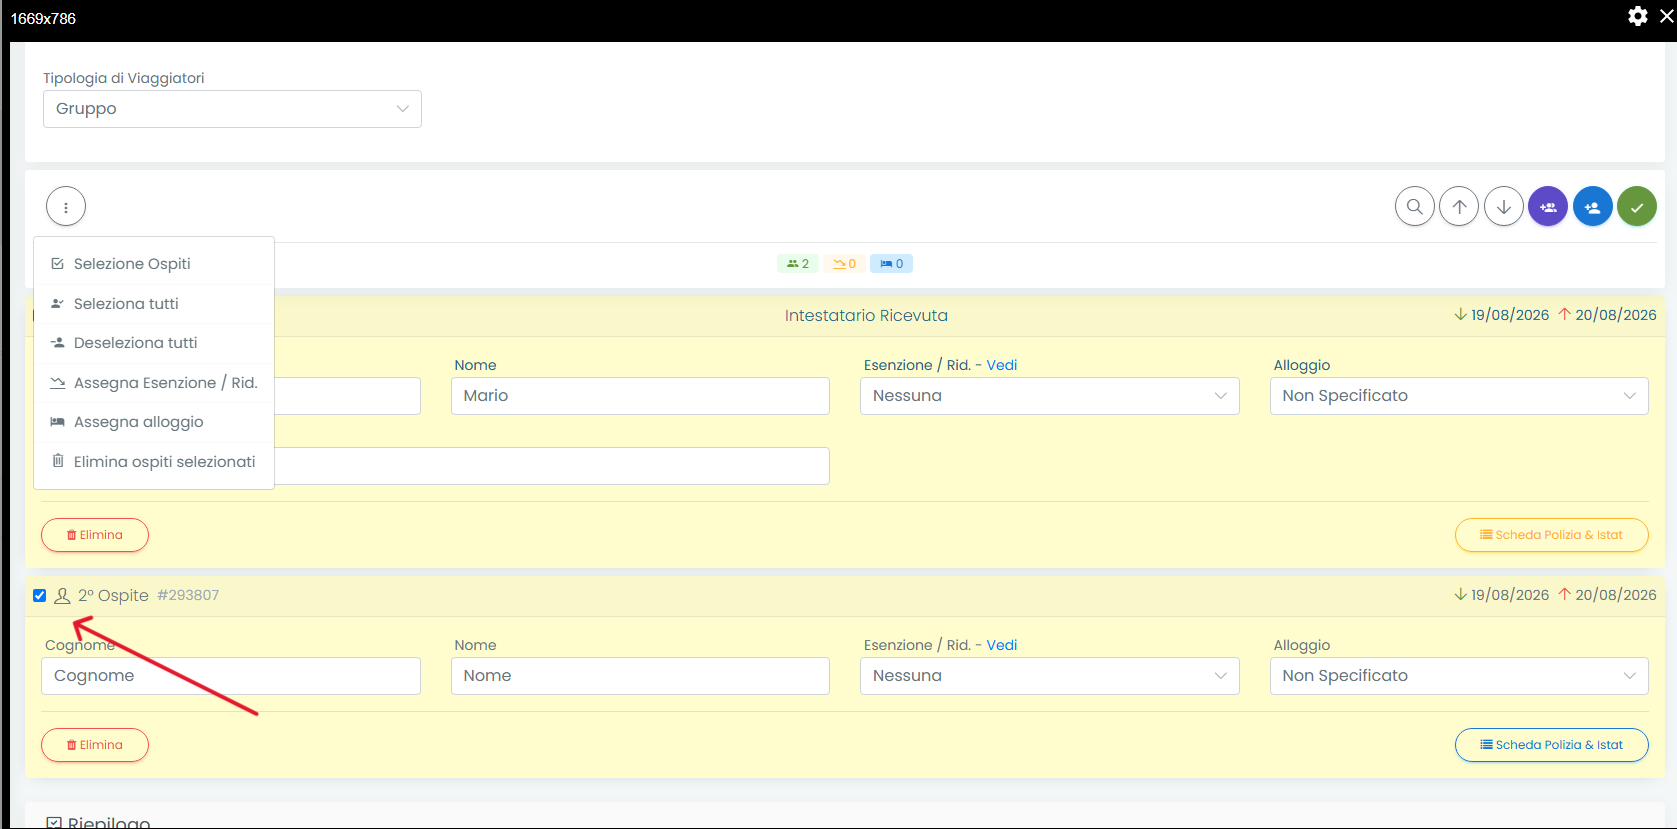Click the purple add group button
Screen dimensions: 1677x829
[x=1548, y=207]
